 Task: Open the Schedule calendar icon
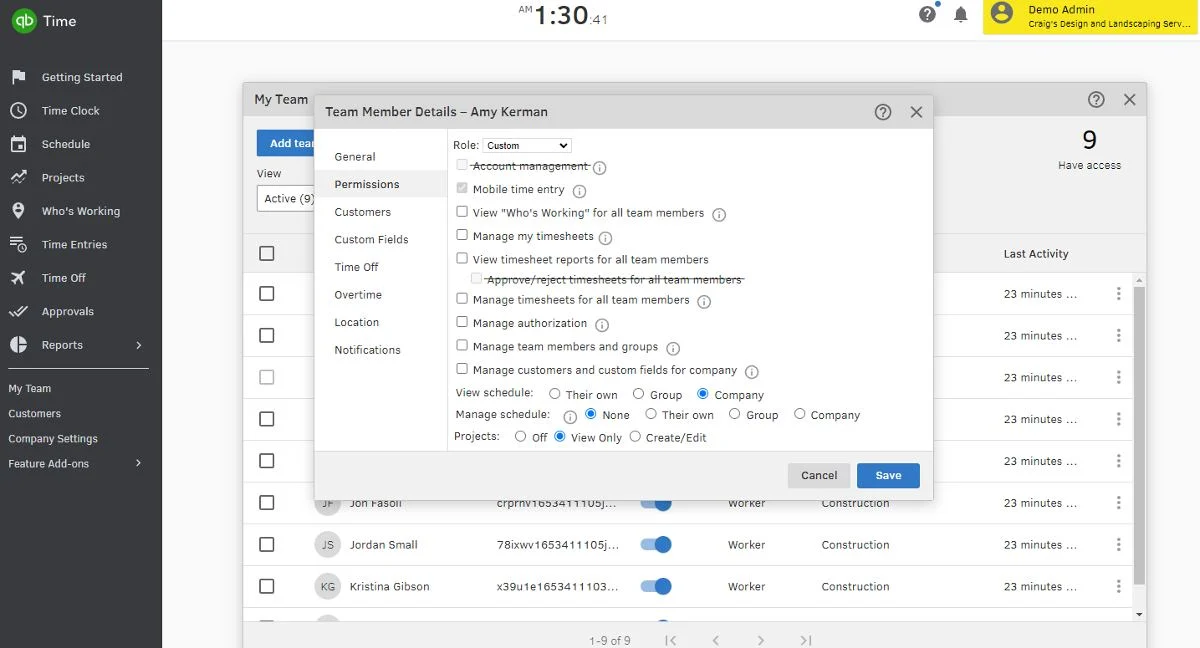(x=18, y=144)
